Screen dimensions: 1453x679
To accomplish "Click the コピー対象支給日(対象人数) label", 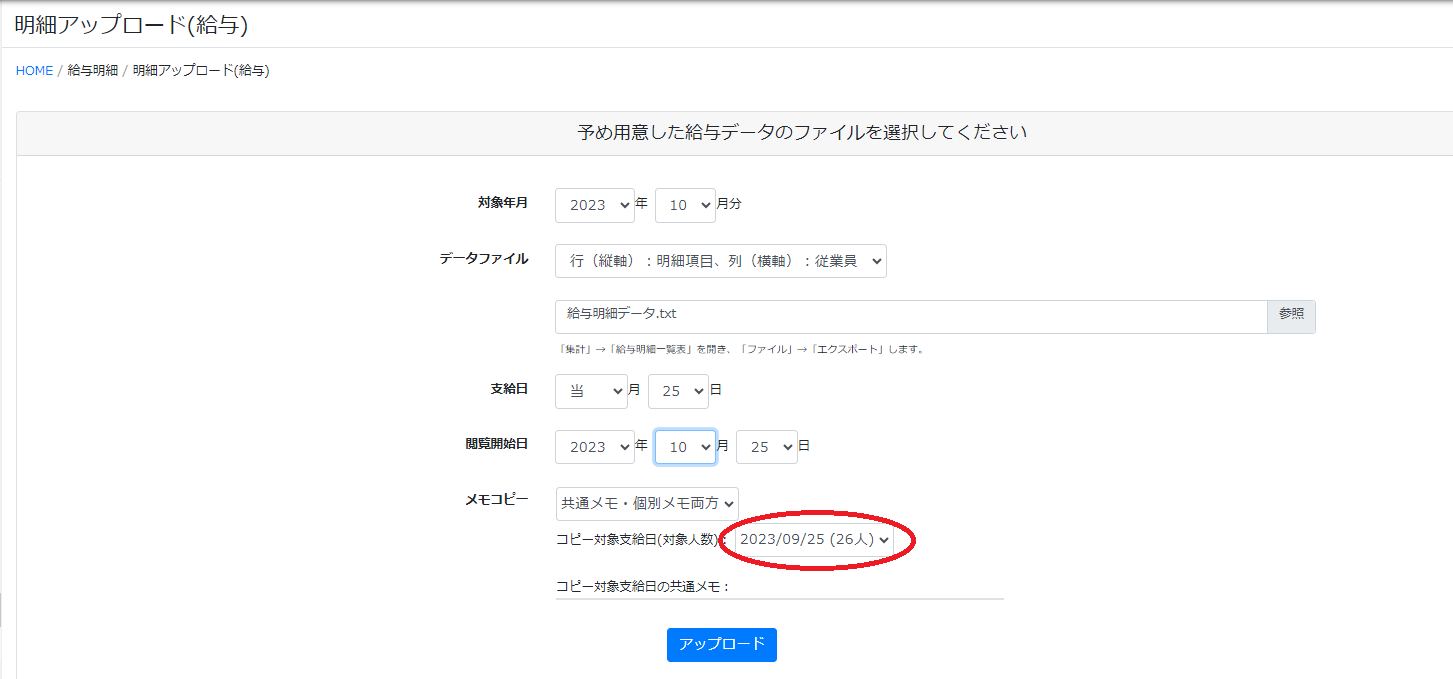I will (641, 540).
